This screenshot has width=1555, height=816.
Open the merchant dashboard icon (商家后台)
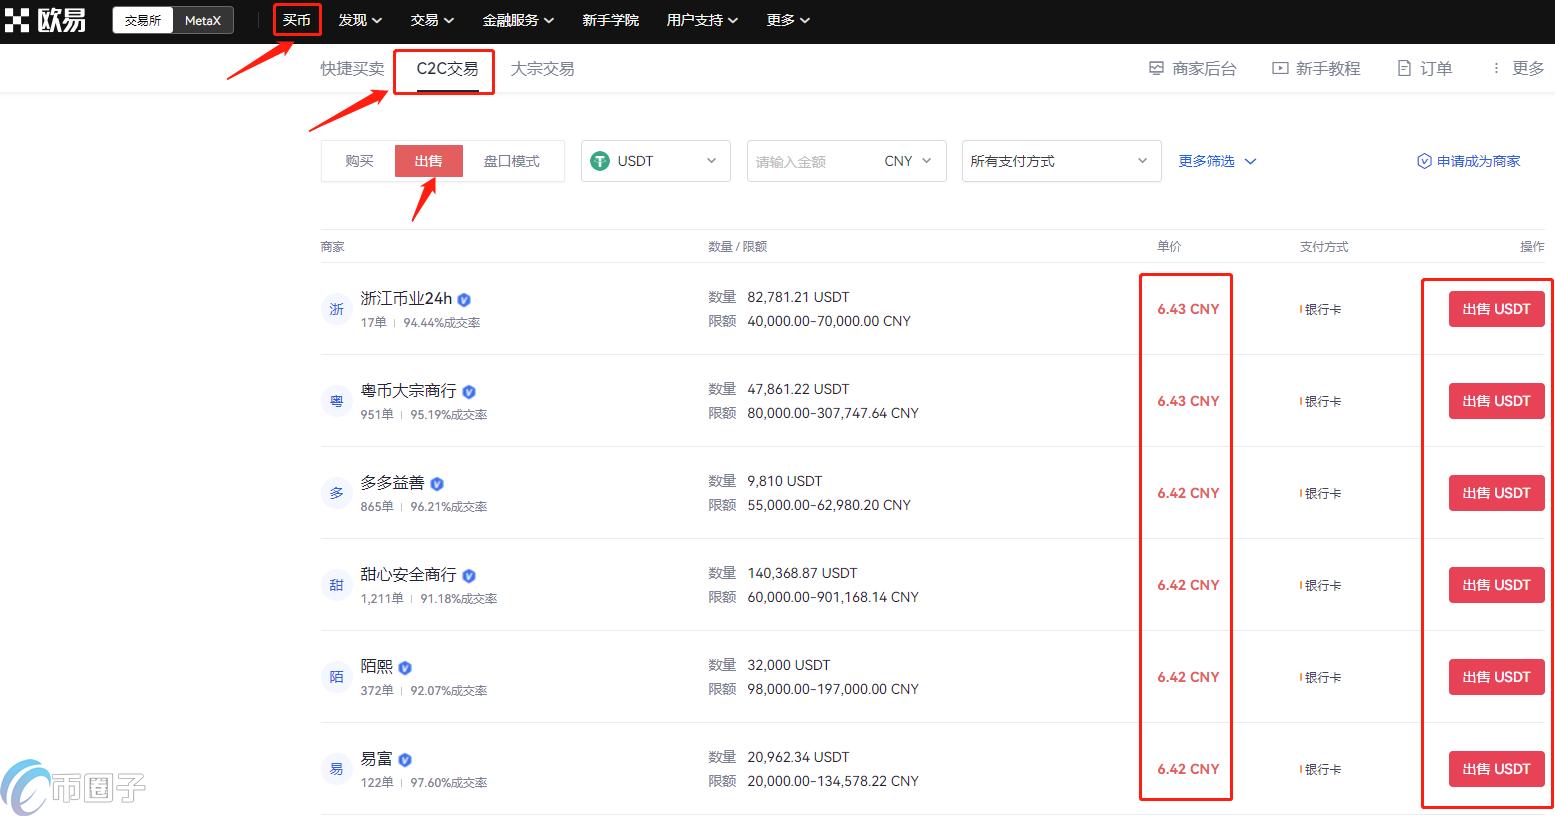[1156, 69]
